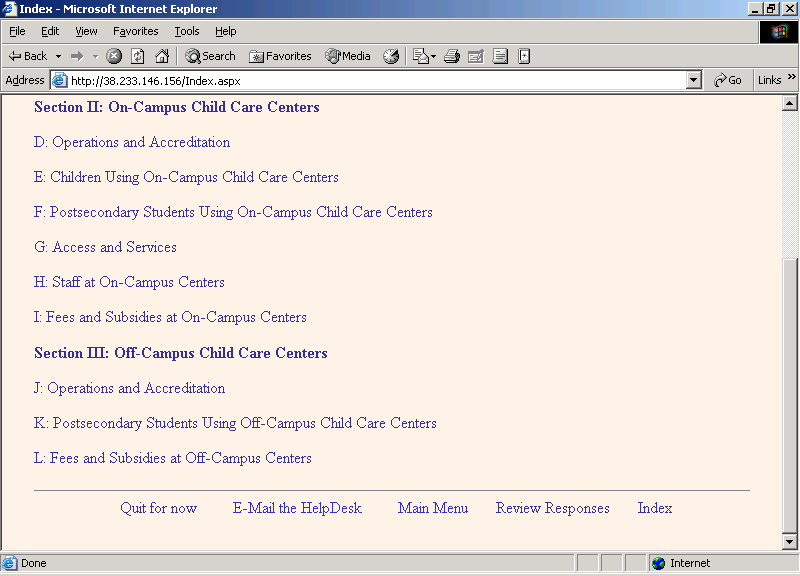Click the scrollbar down arrow

[789, 542]
